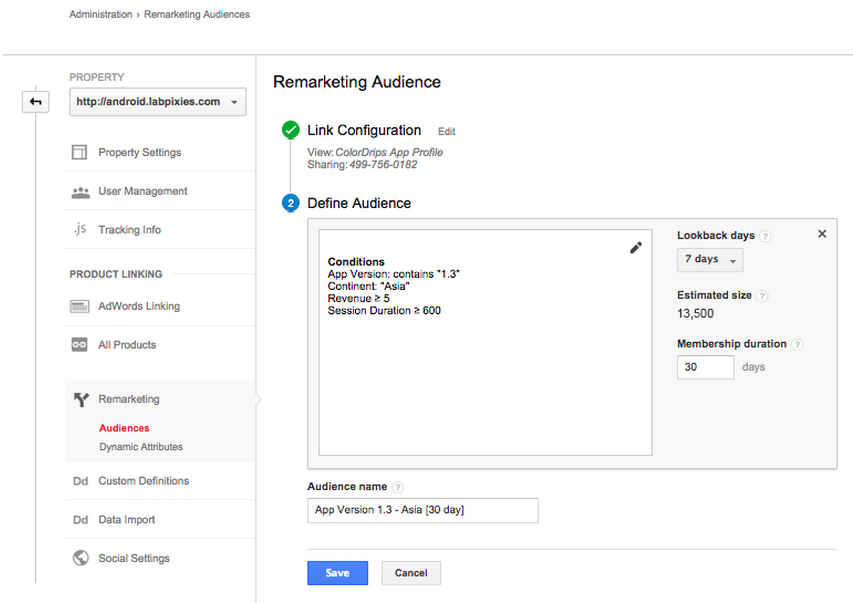
Task: Click the Cancel button
Action: point(411,573)
